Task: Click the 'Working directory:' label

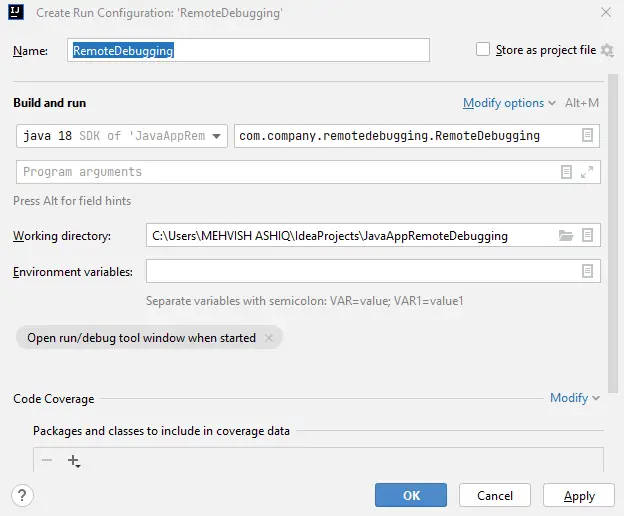Action: click(x=62, y=236)
